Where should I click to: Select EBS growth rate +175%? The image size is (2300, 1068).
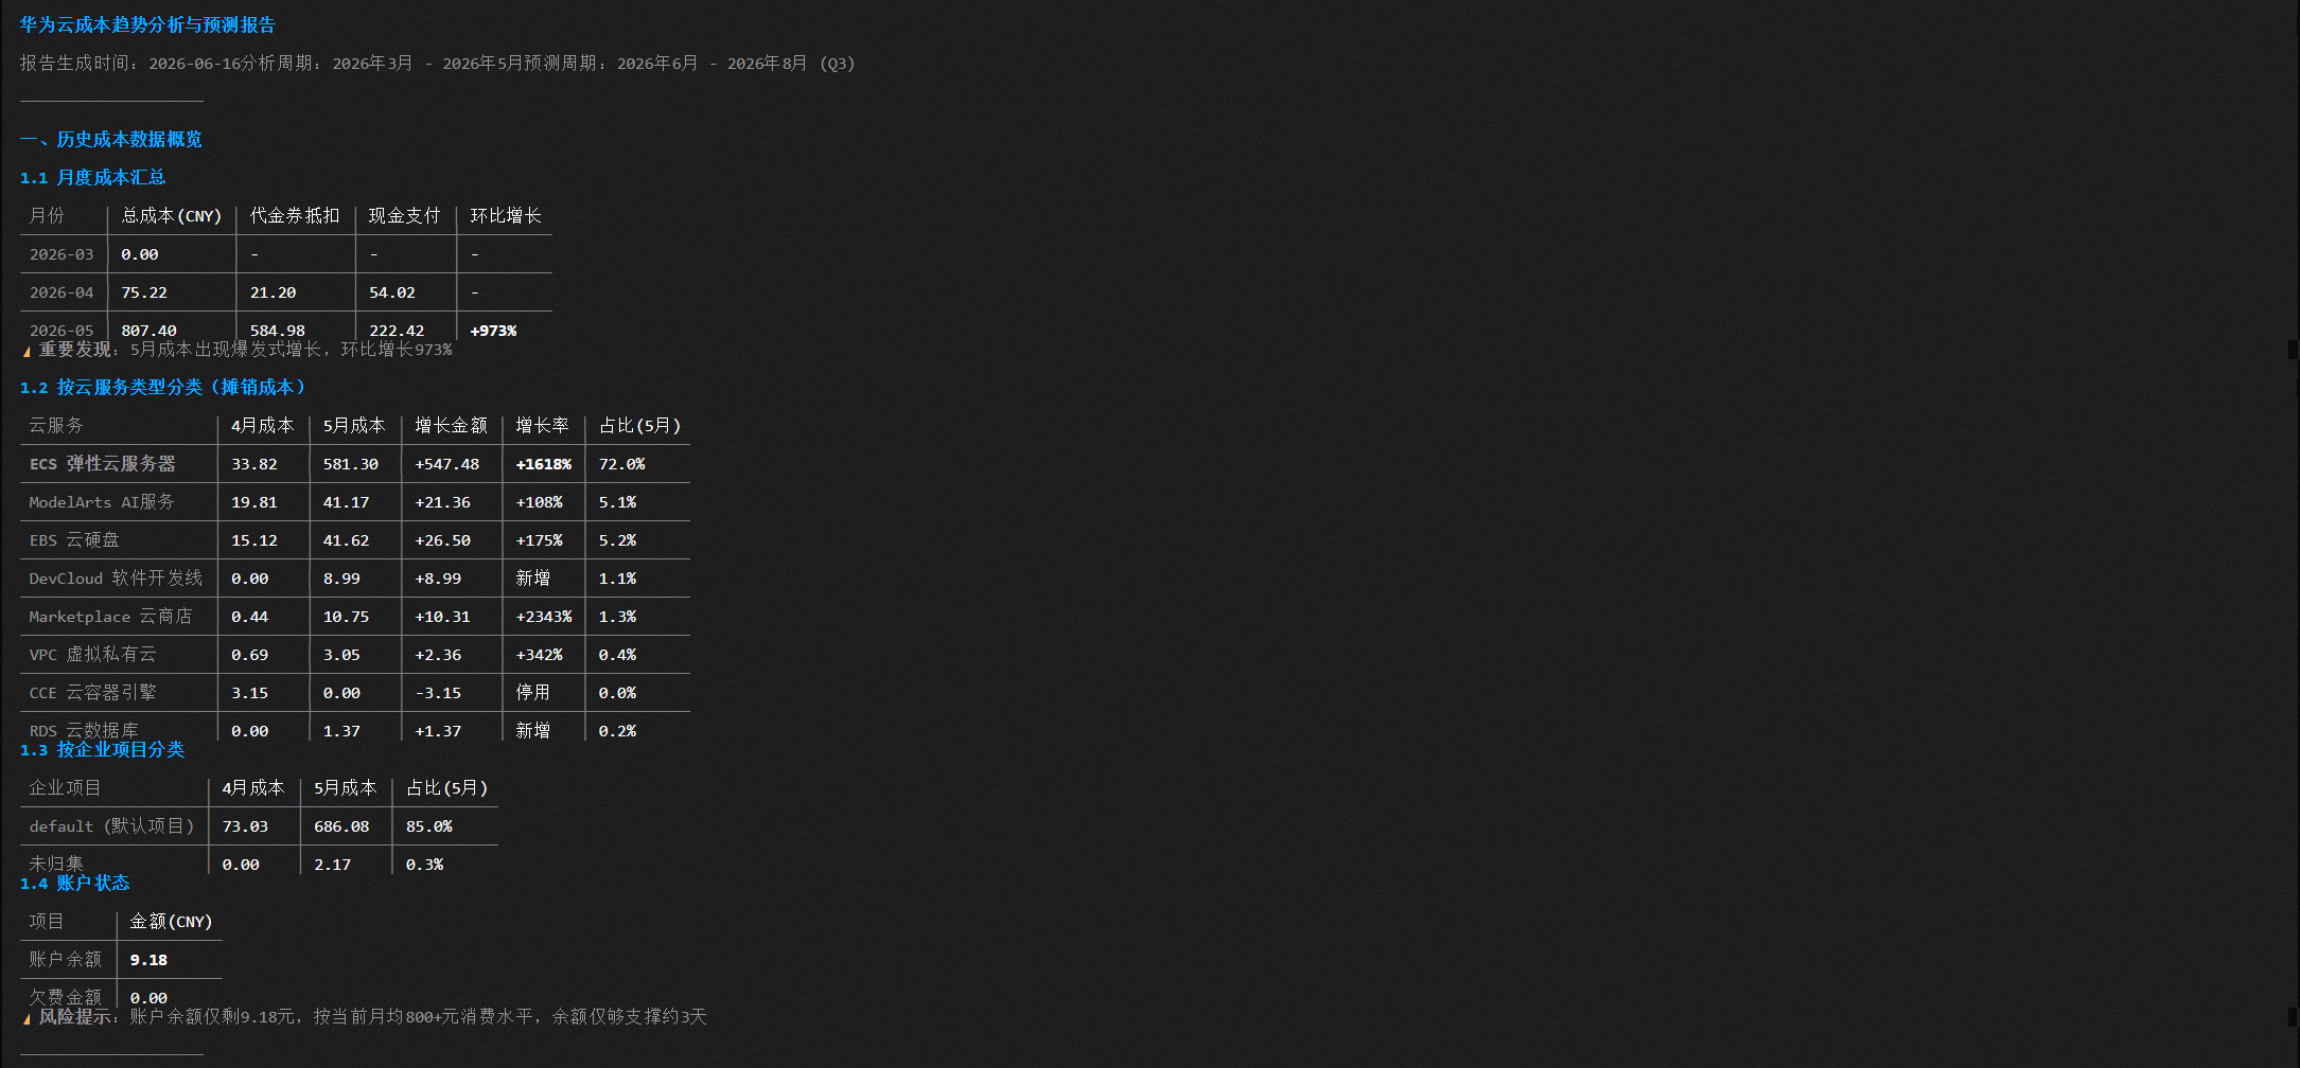(540, 540)
